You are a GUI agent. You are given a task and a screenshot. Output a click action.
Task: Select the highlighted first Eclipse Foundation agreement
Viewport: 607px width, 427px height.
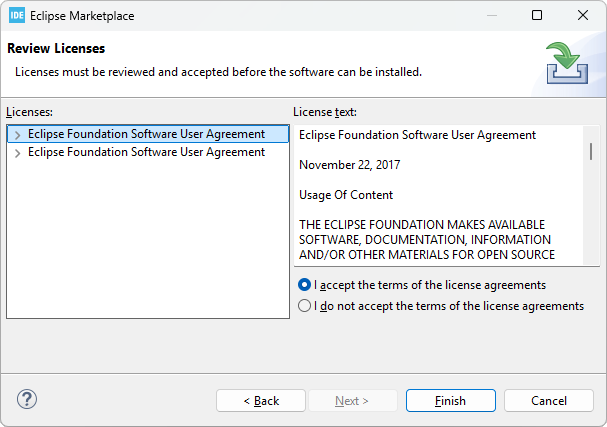point(146,134)
